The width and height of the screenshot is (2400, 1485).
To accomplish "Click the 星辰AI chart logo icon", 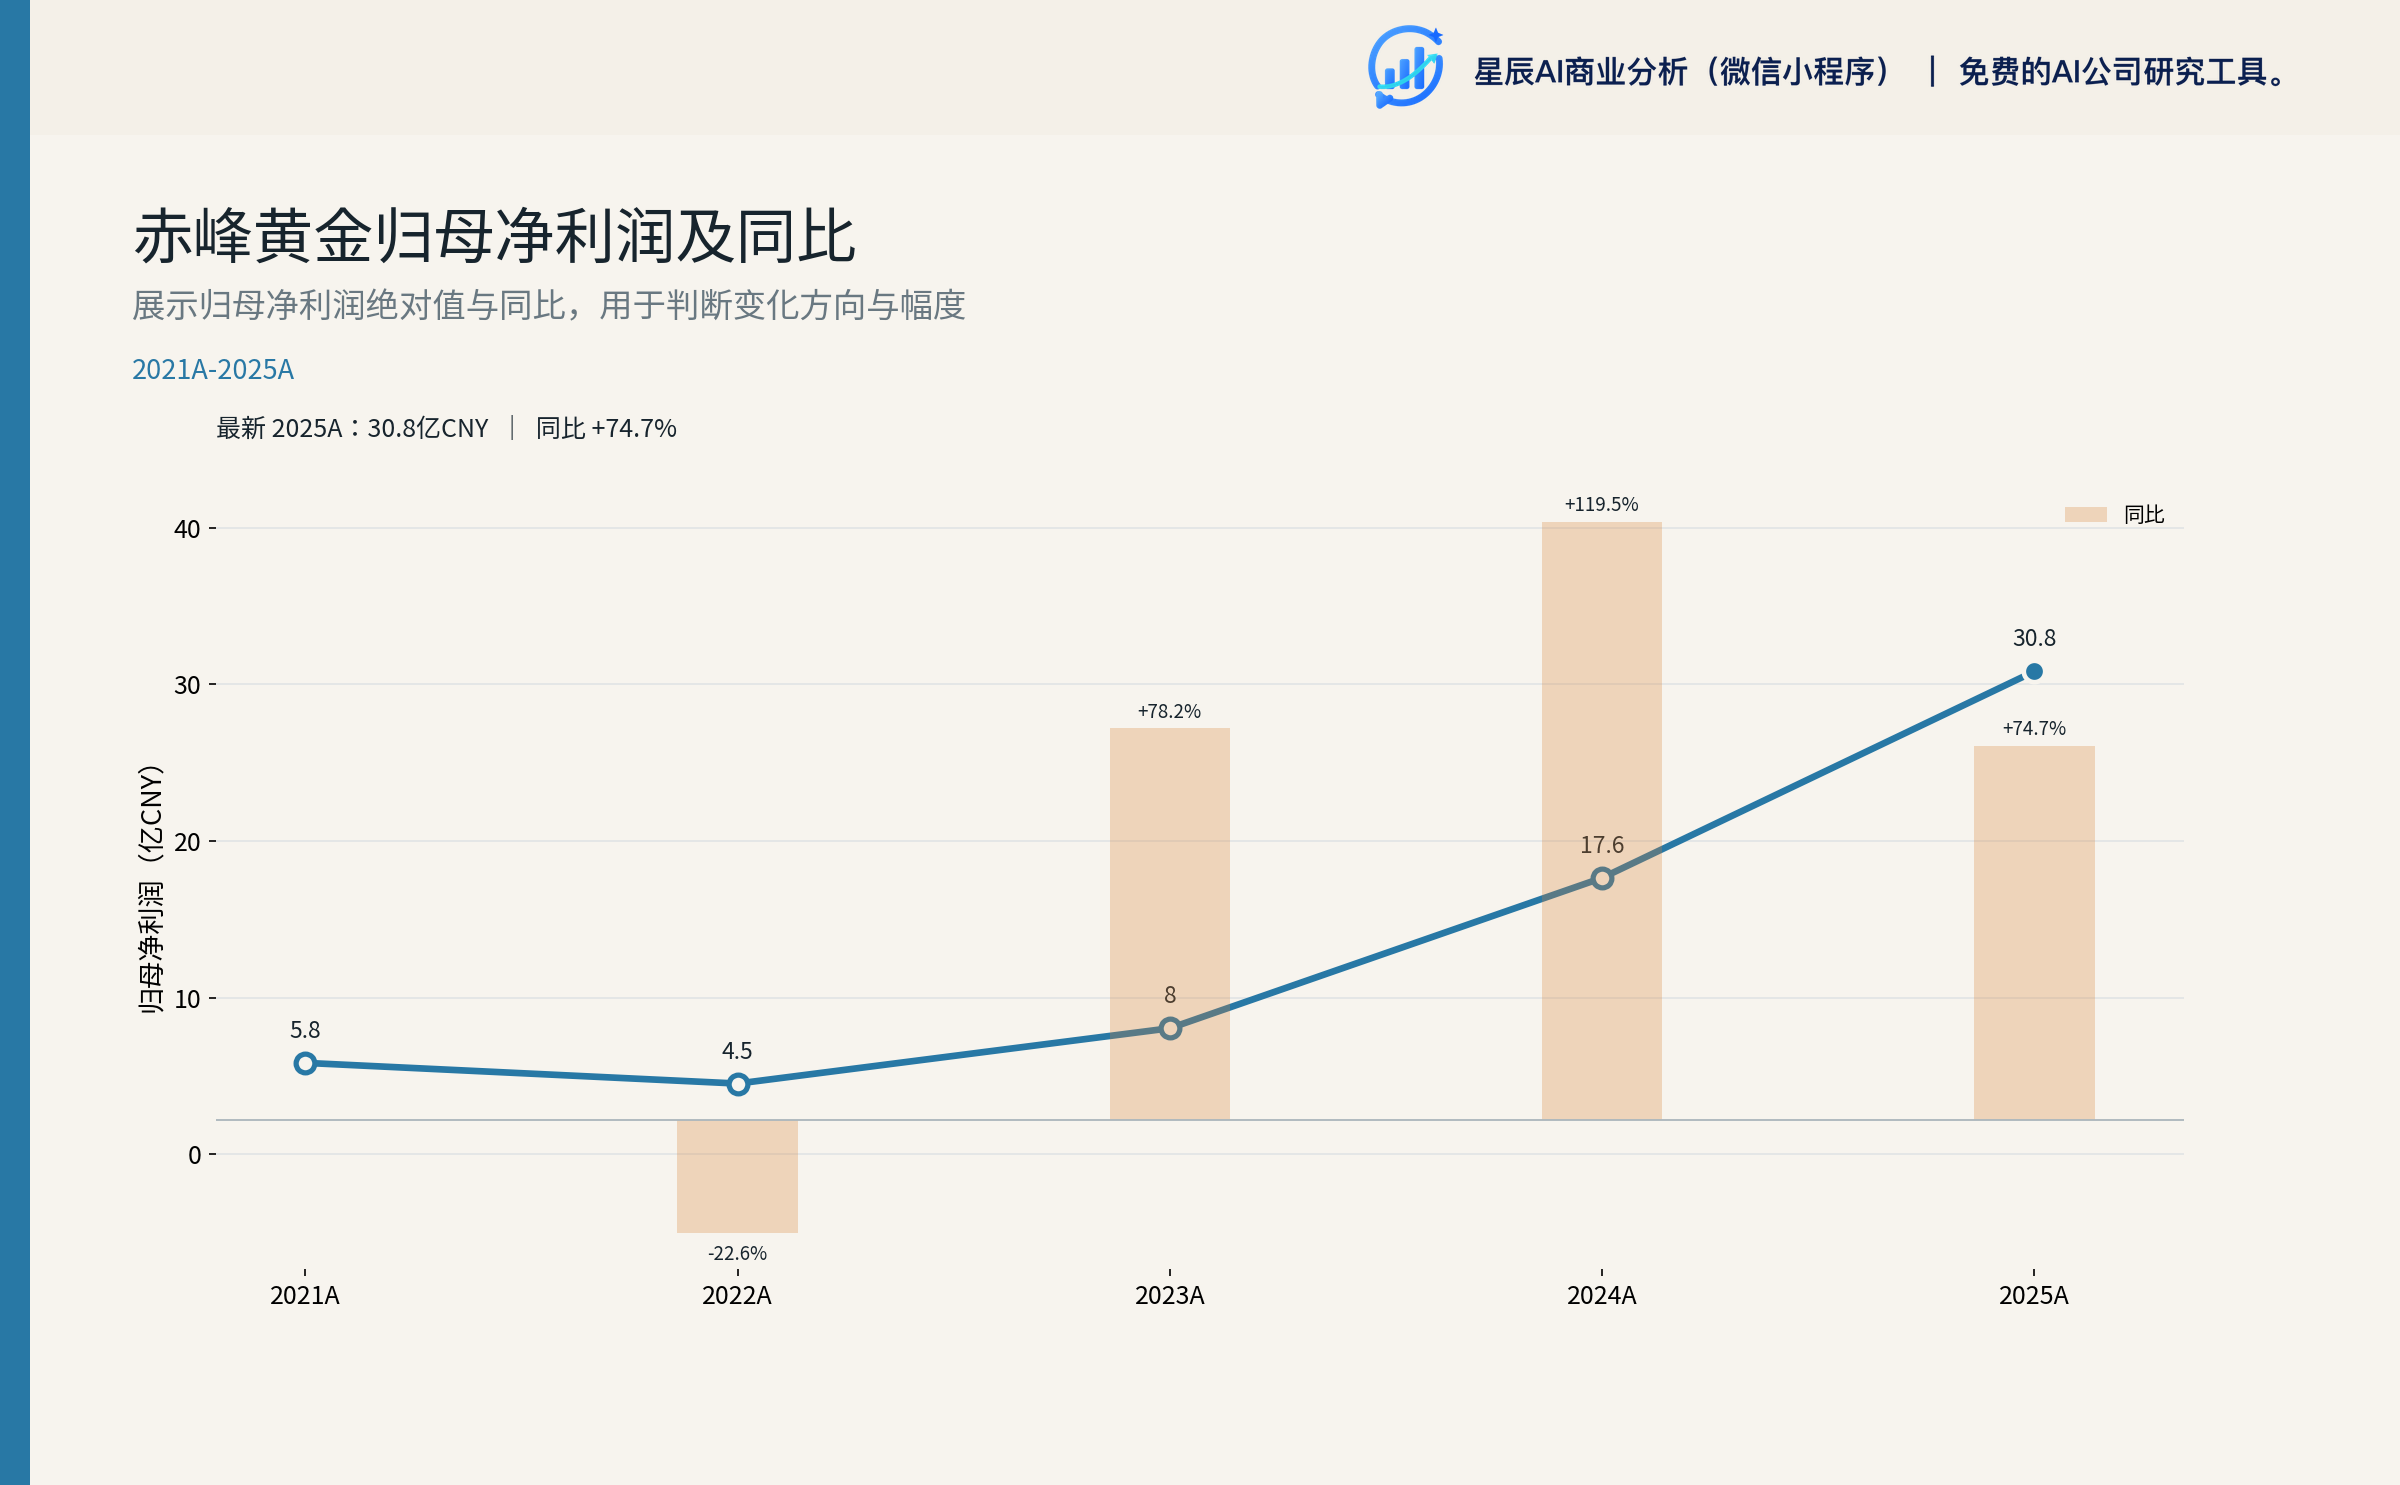I will pos(1406,67).
